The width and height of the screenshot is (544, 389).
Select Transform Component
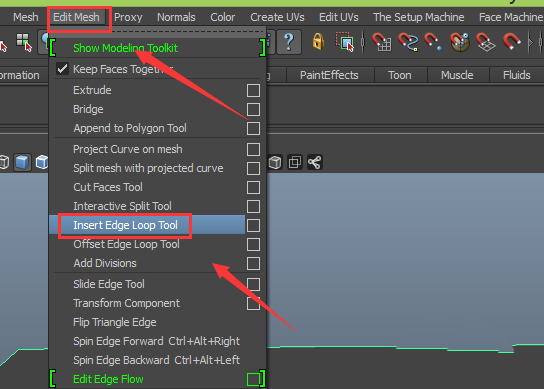pos(126,303)
